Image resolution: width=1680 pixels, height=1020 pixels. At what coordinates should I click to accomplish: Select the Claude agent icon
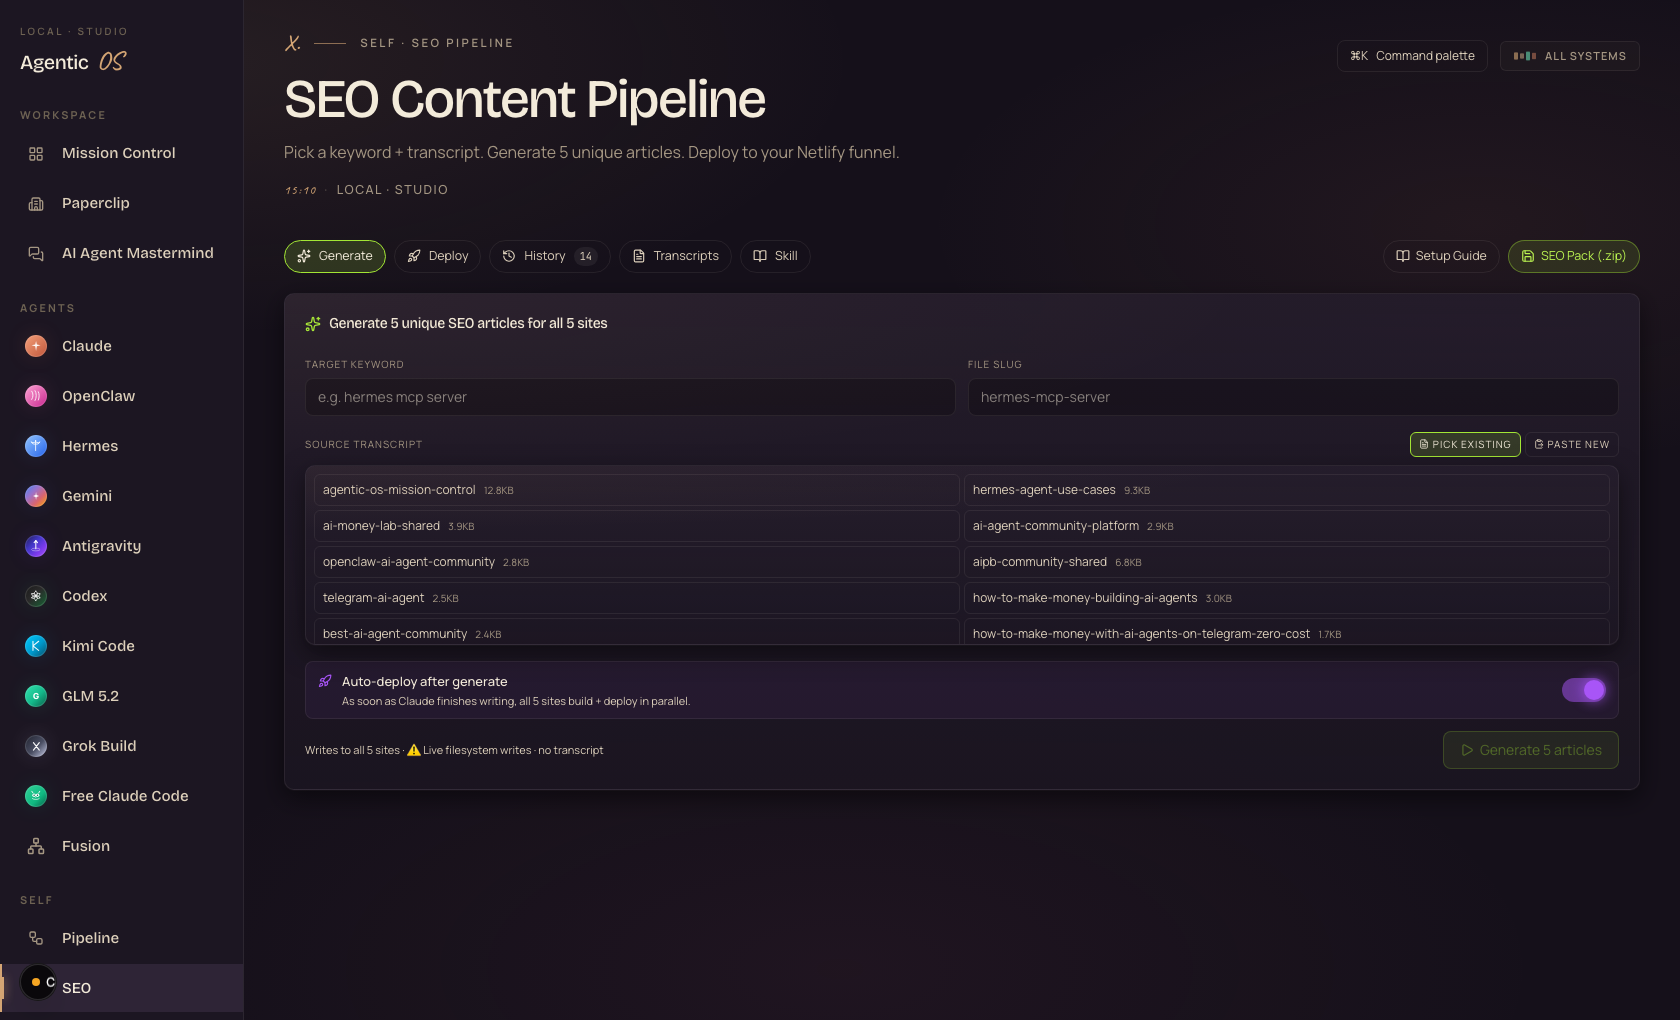pyautogui.click(x=36, y=346)
